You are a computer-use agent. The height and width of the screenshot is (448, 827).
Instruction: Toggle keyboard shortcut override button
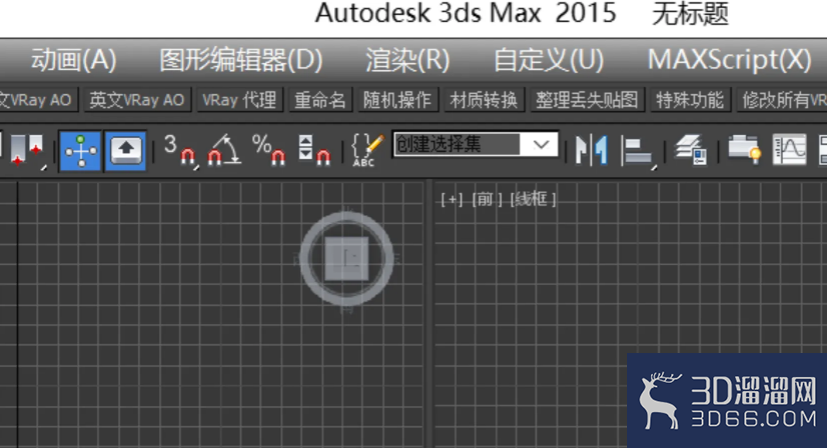(126, 151)
